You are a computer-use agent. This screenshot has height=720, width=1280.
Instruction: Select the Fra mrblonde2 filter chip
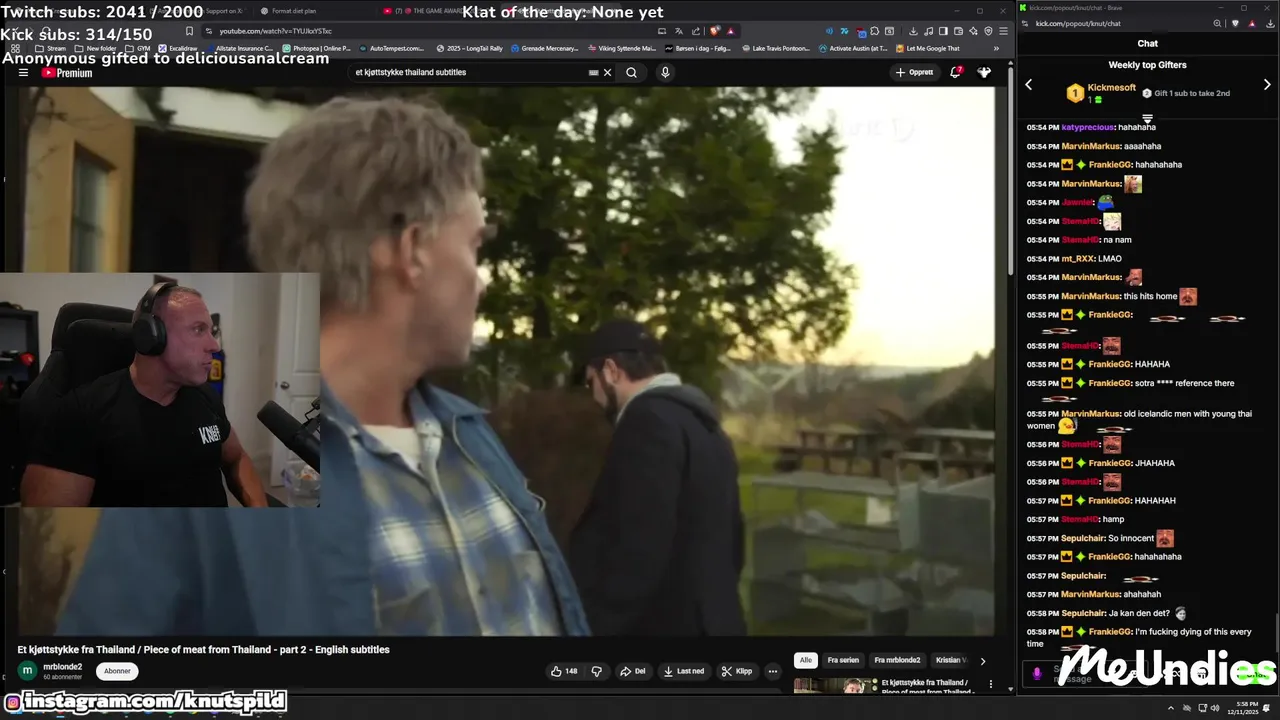pyautogui.click(x=897, y=660)
